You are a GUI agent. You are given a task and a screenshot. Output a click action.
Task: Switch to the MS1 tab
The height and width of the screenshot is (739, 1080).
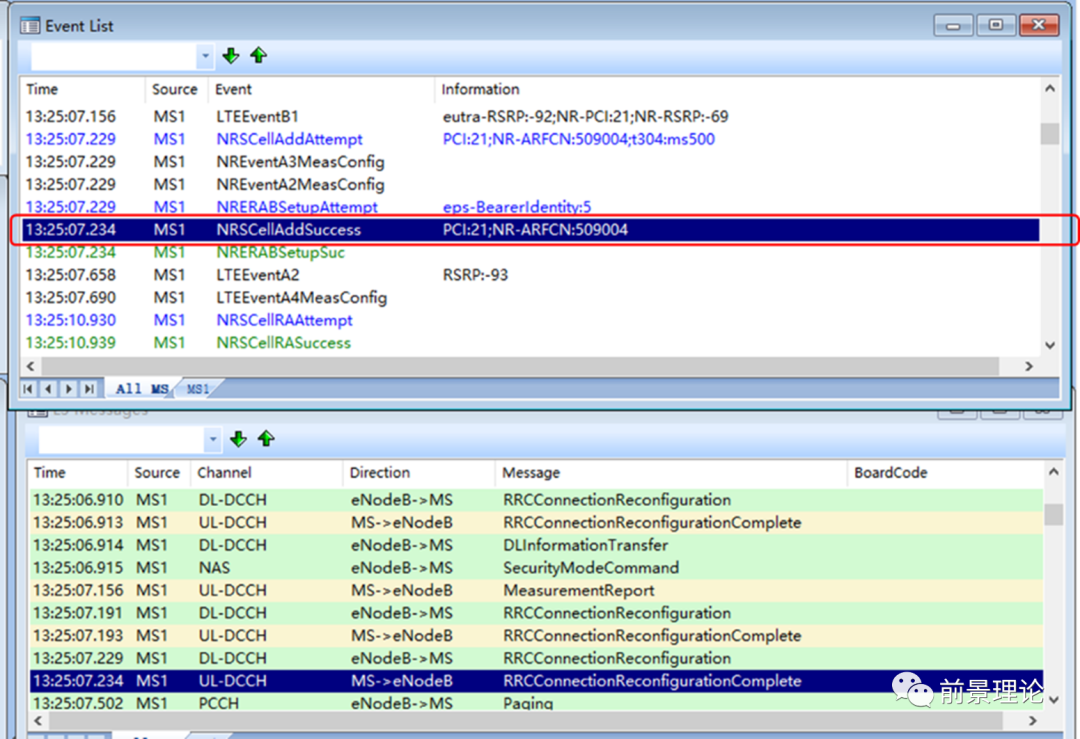point(198,389)
